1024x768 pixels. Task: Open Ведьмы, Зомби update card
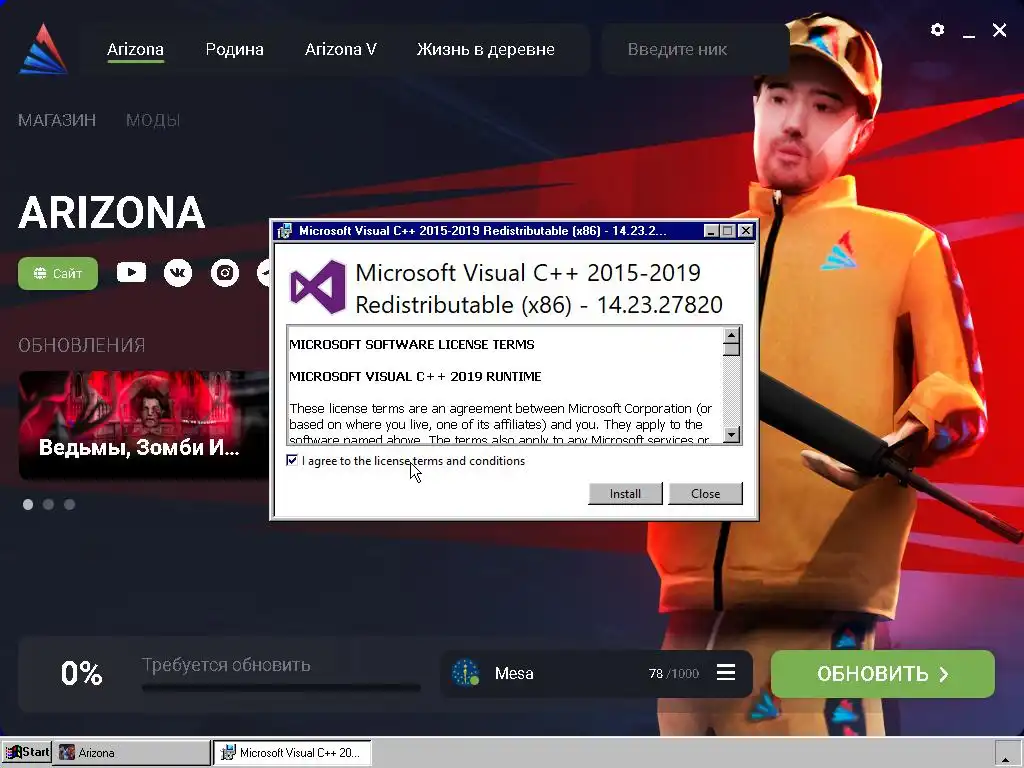click(144, 425)
